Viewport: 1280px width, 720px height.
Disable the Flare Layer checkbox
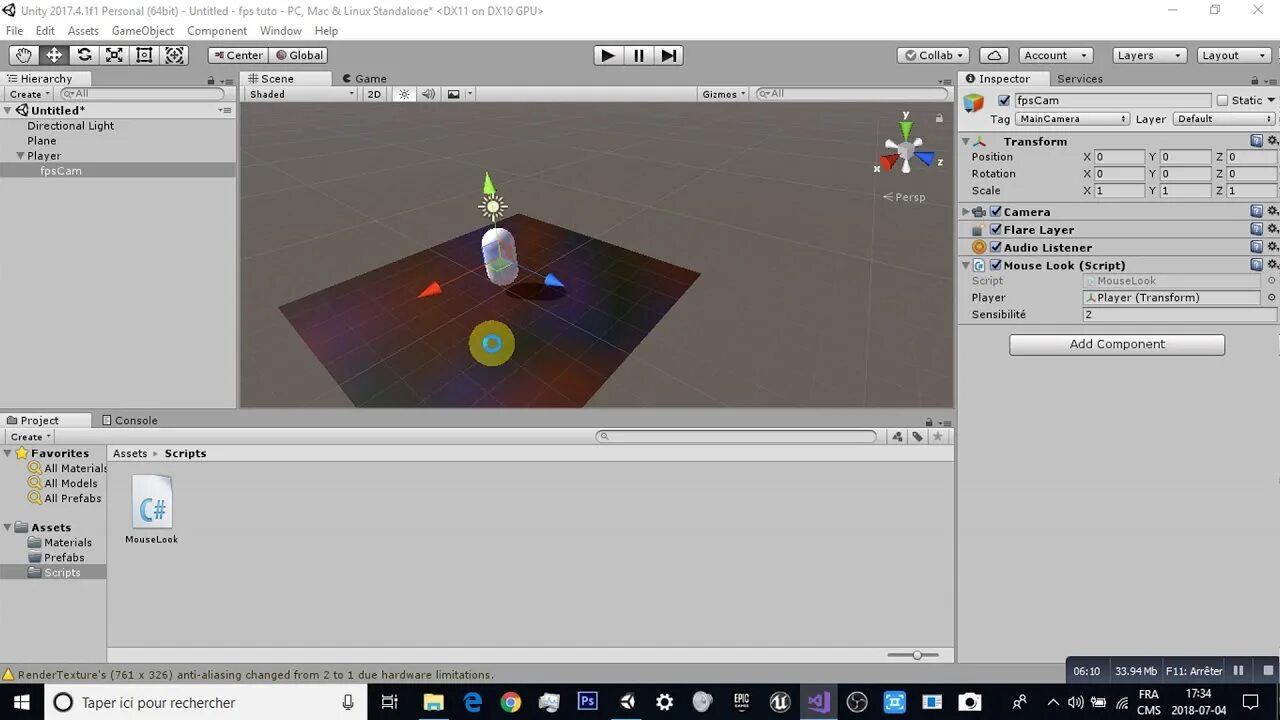pos(996,230)
